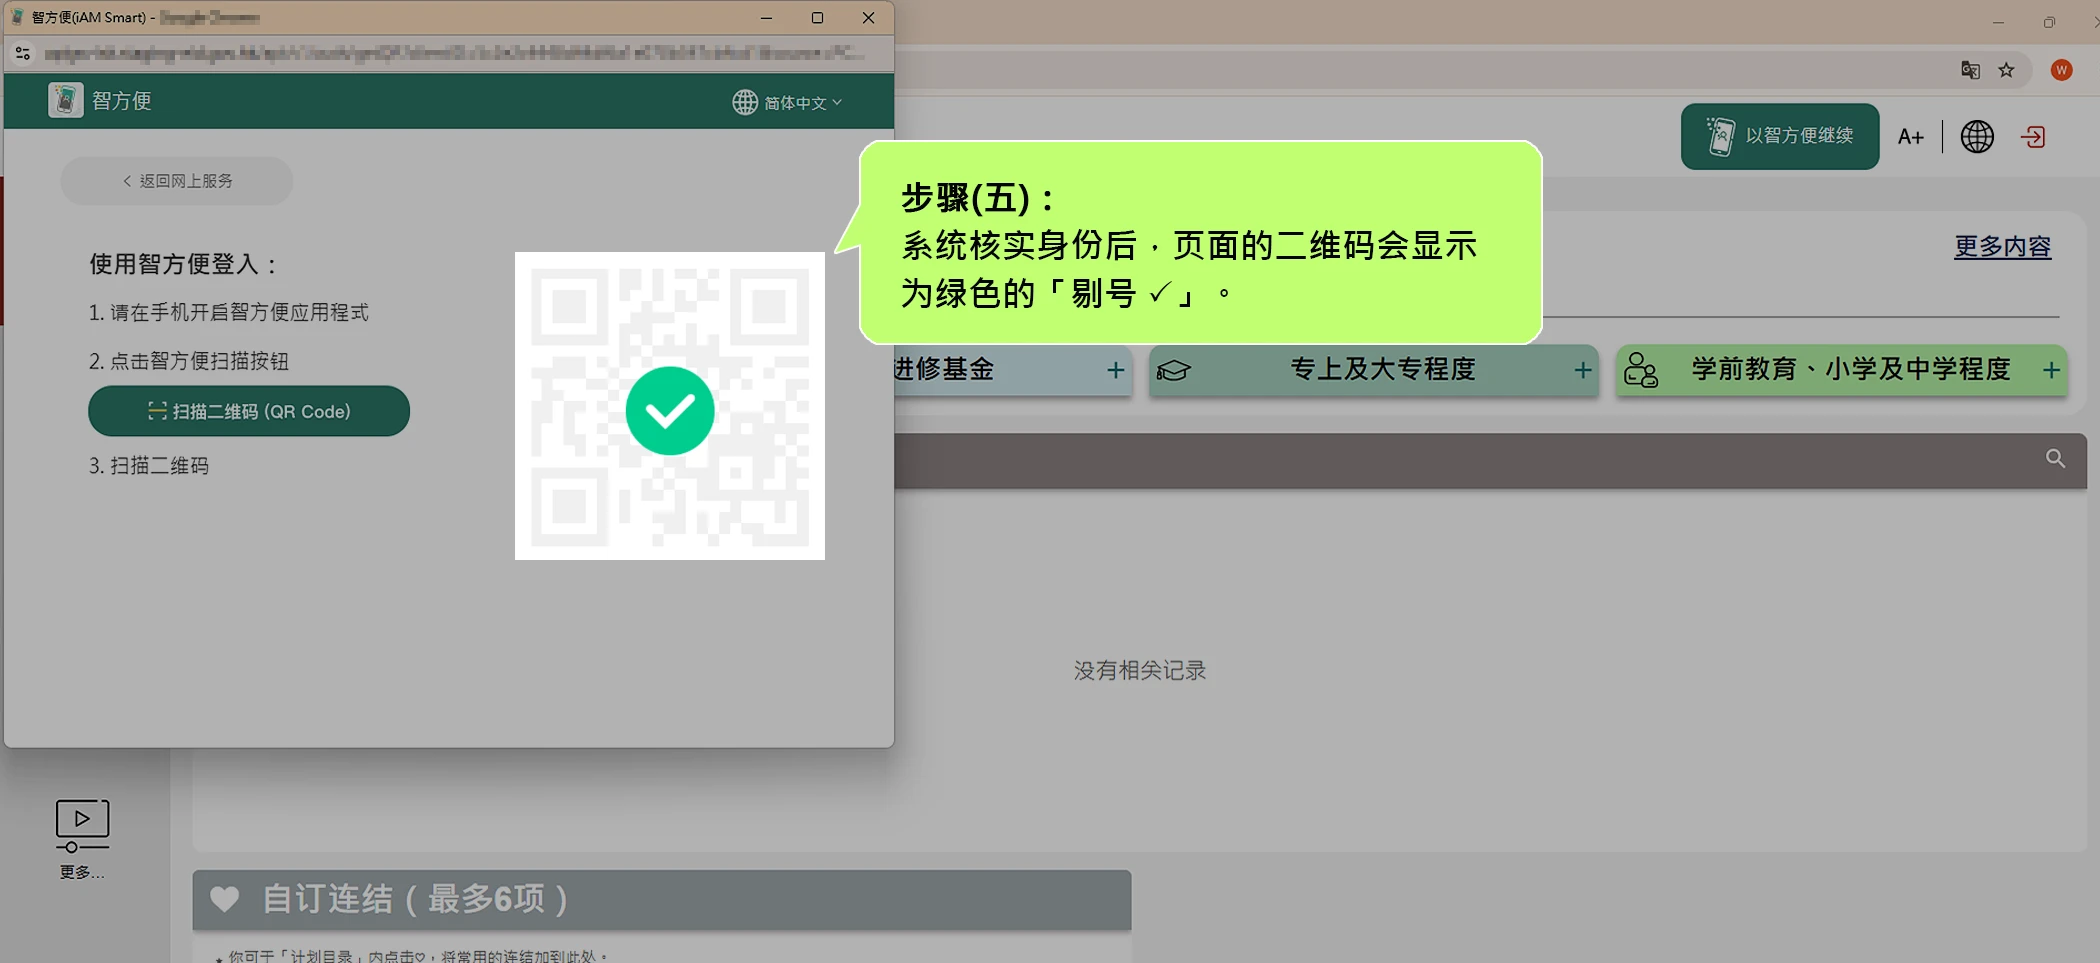Click heart icon in 自订连结 header
This screenshot has height=963, width=2100.
coord(225,899)
